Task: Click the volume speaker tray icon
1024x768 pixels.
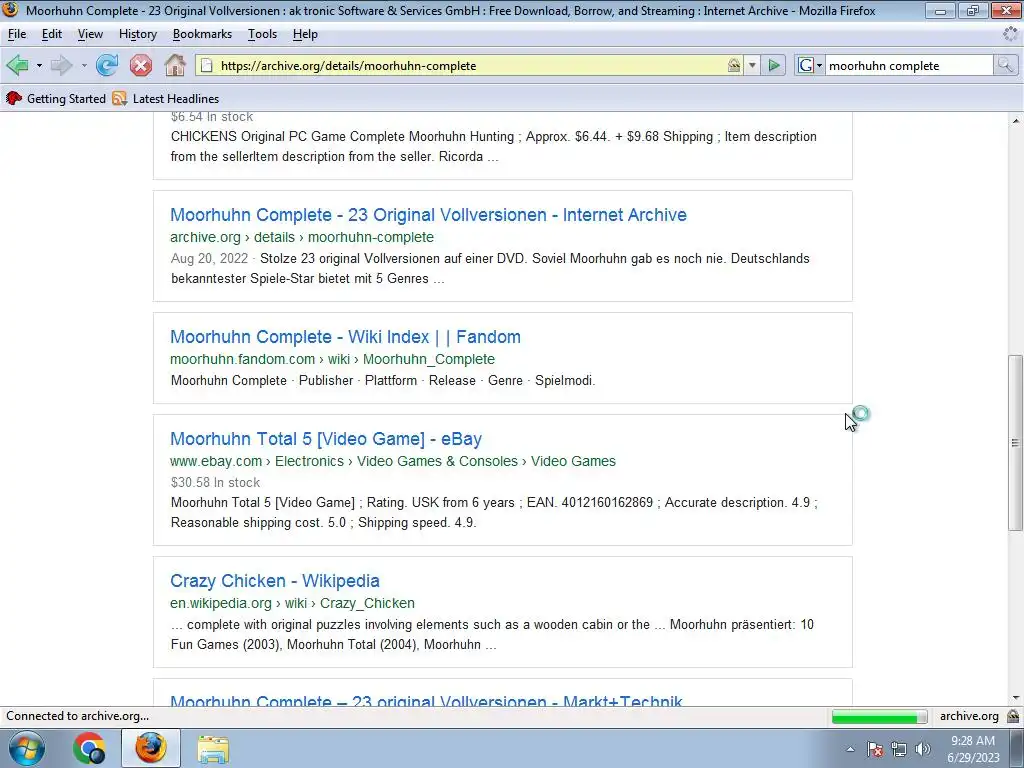Action: tap(923, 749)
